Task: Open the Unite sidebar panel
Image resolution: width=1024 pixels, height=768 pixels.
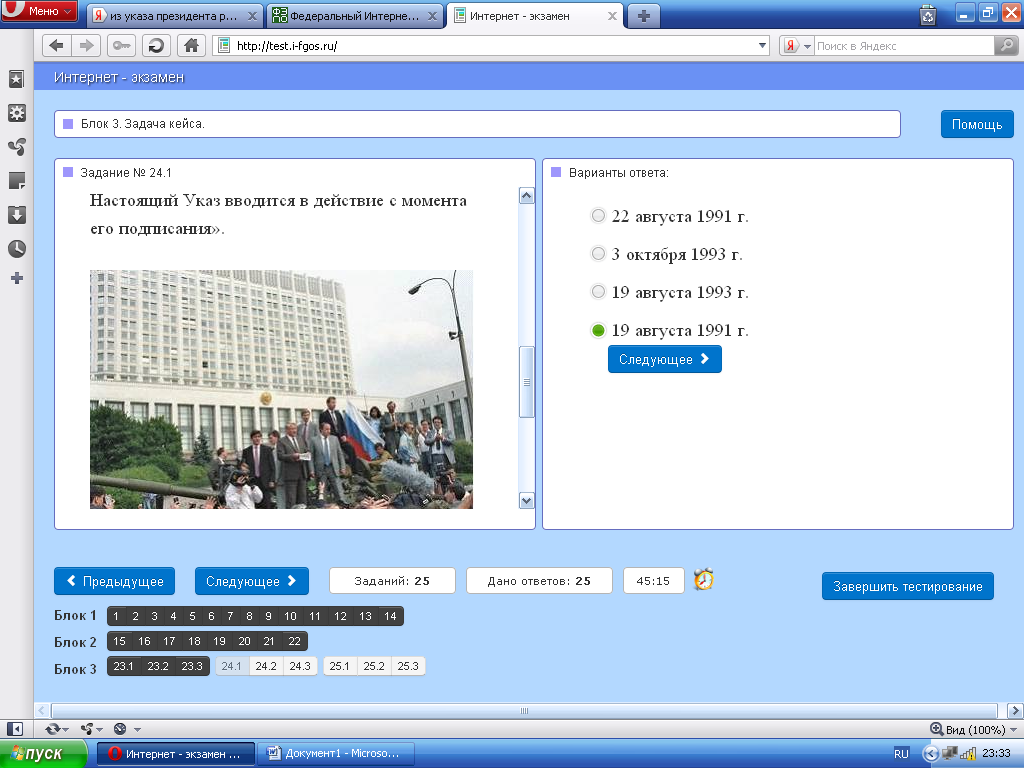Action: 16,147
